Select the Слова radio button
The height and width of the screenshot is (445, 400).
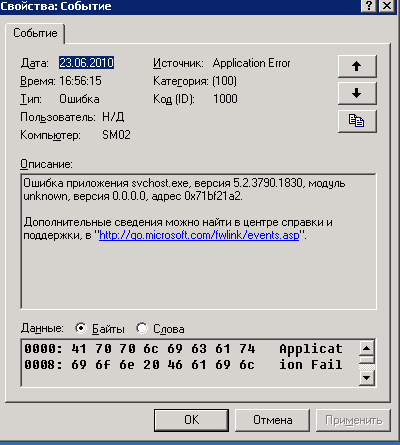[142, 328]
